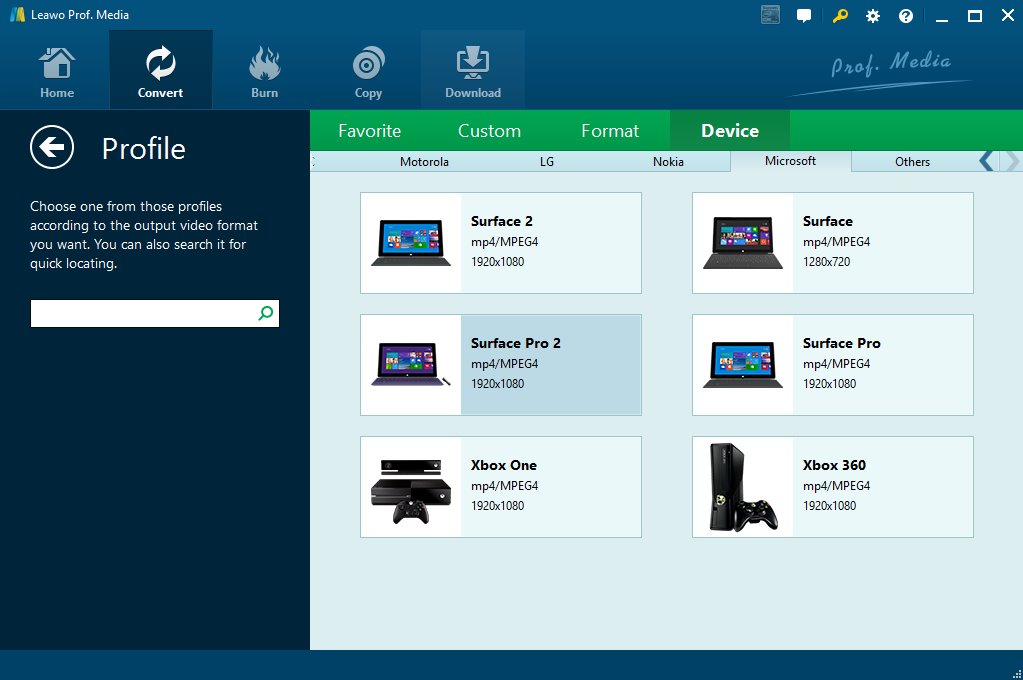Viewport: 1023px width, 680px height.
Task: Click the grayed right chevron of brand tabs
Action: click(x=1012, y=161)
